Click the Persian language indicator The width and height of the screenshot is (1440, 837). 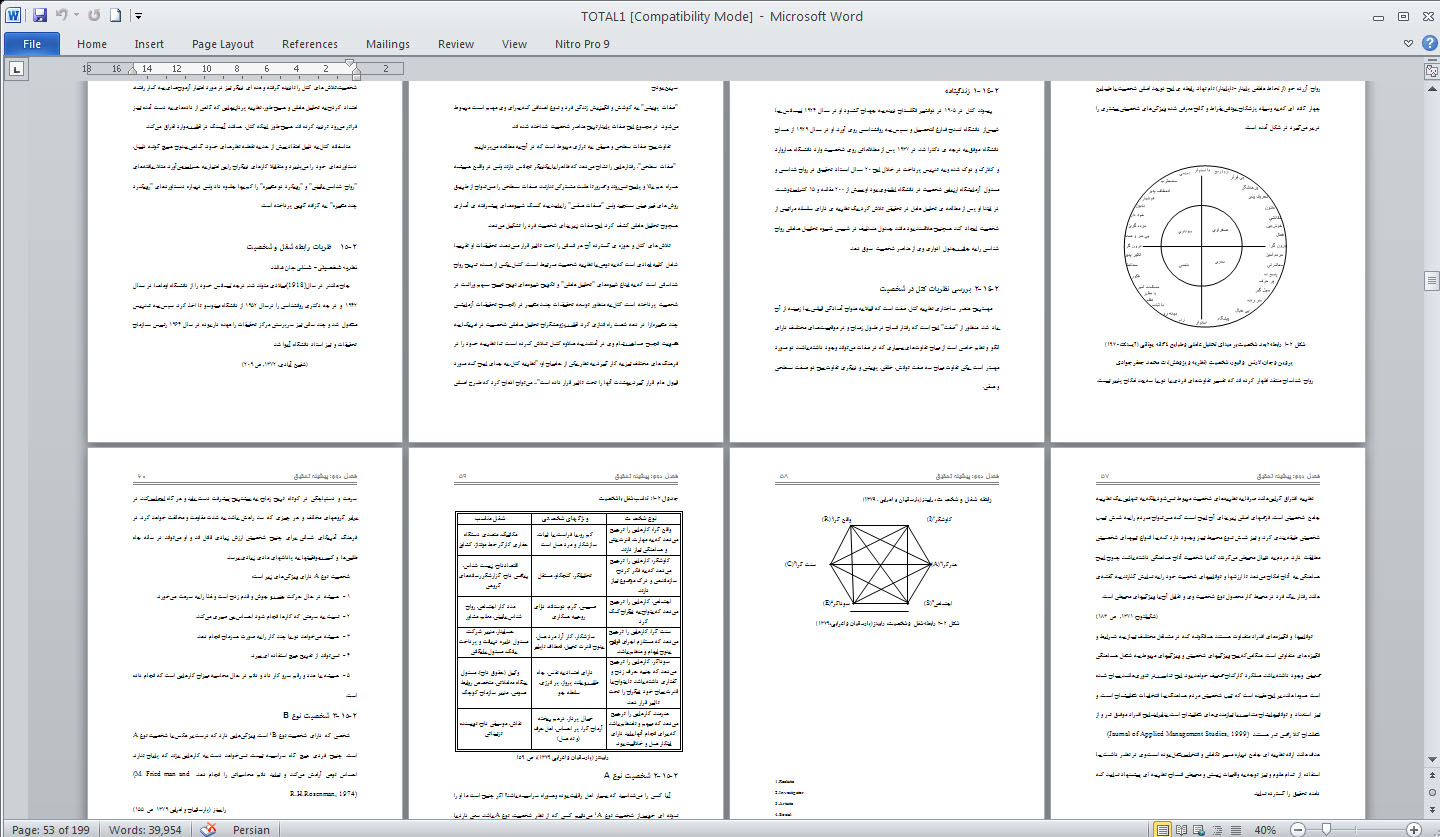251,830
